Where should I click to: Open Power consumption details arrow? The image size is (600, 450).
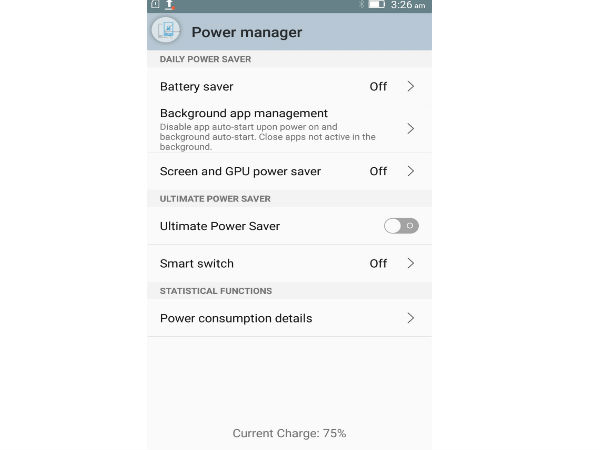point(410,318)
